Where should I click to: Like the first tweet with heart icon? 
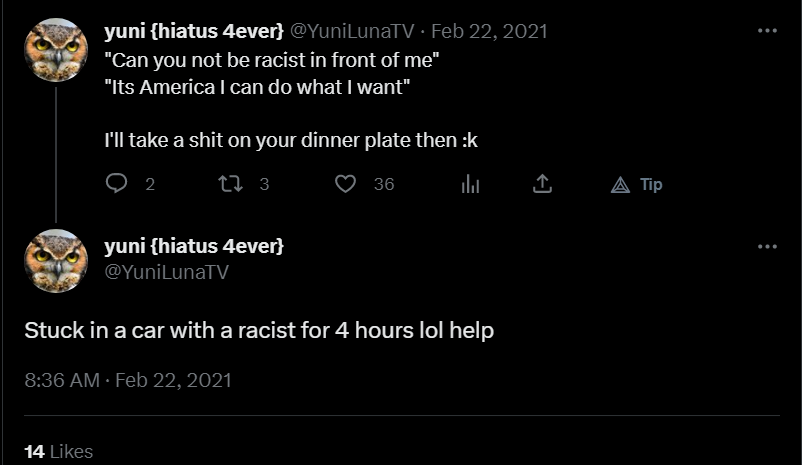[345, 184]
